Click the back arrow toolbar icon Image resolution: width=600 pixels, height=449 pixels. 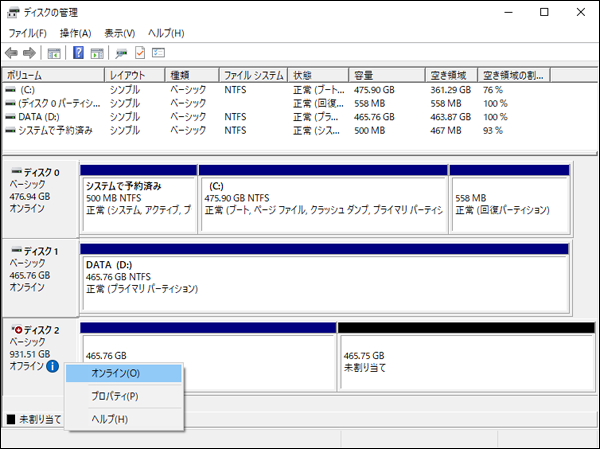tap(11, 53)
